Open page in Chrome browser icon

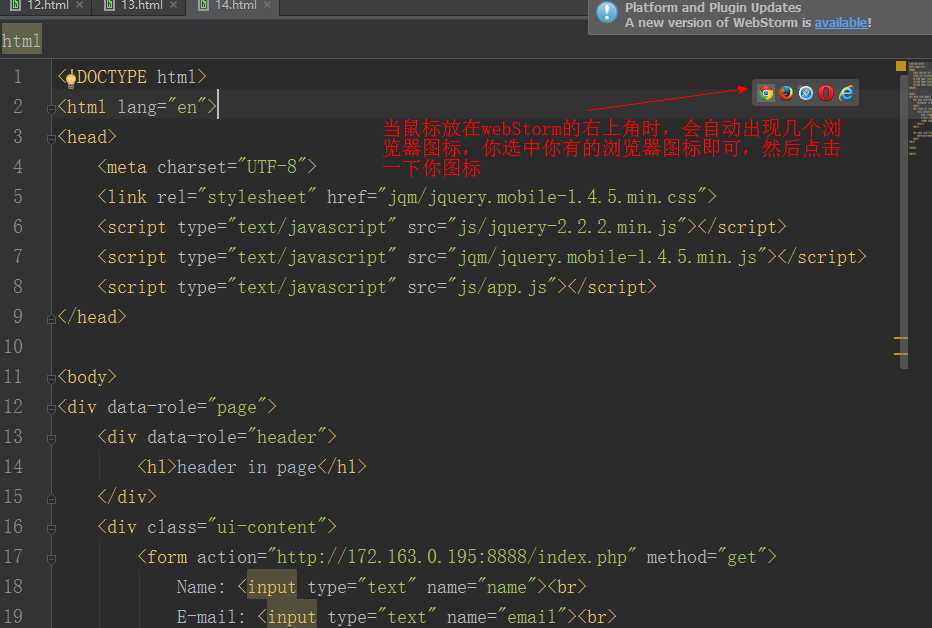coord(766,93)
